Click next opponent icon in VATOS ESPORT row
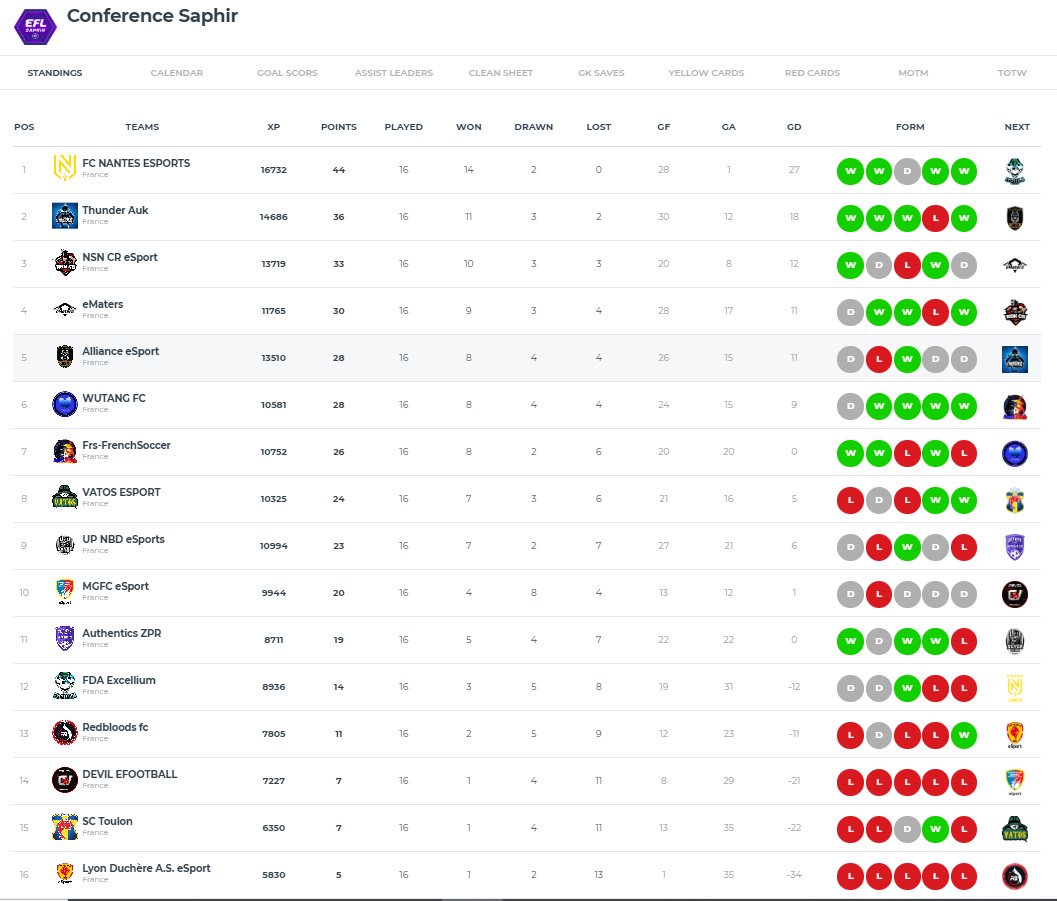The width and height of the screenshot is (1057, 901). point(1015,501)
